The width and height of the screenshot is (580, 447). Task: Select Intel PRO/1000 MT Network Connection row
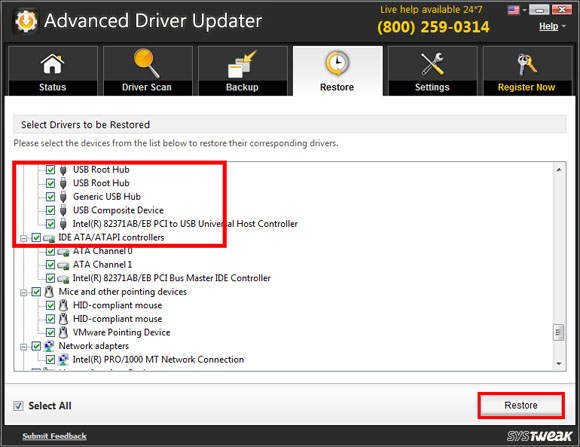tap(158, 360)
